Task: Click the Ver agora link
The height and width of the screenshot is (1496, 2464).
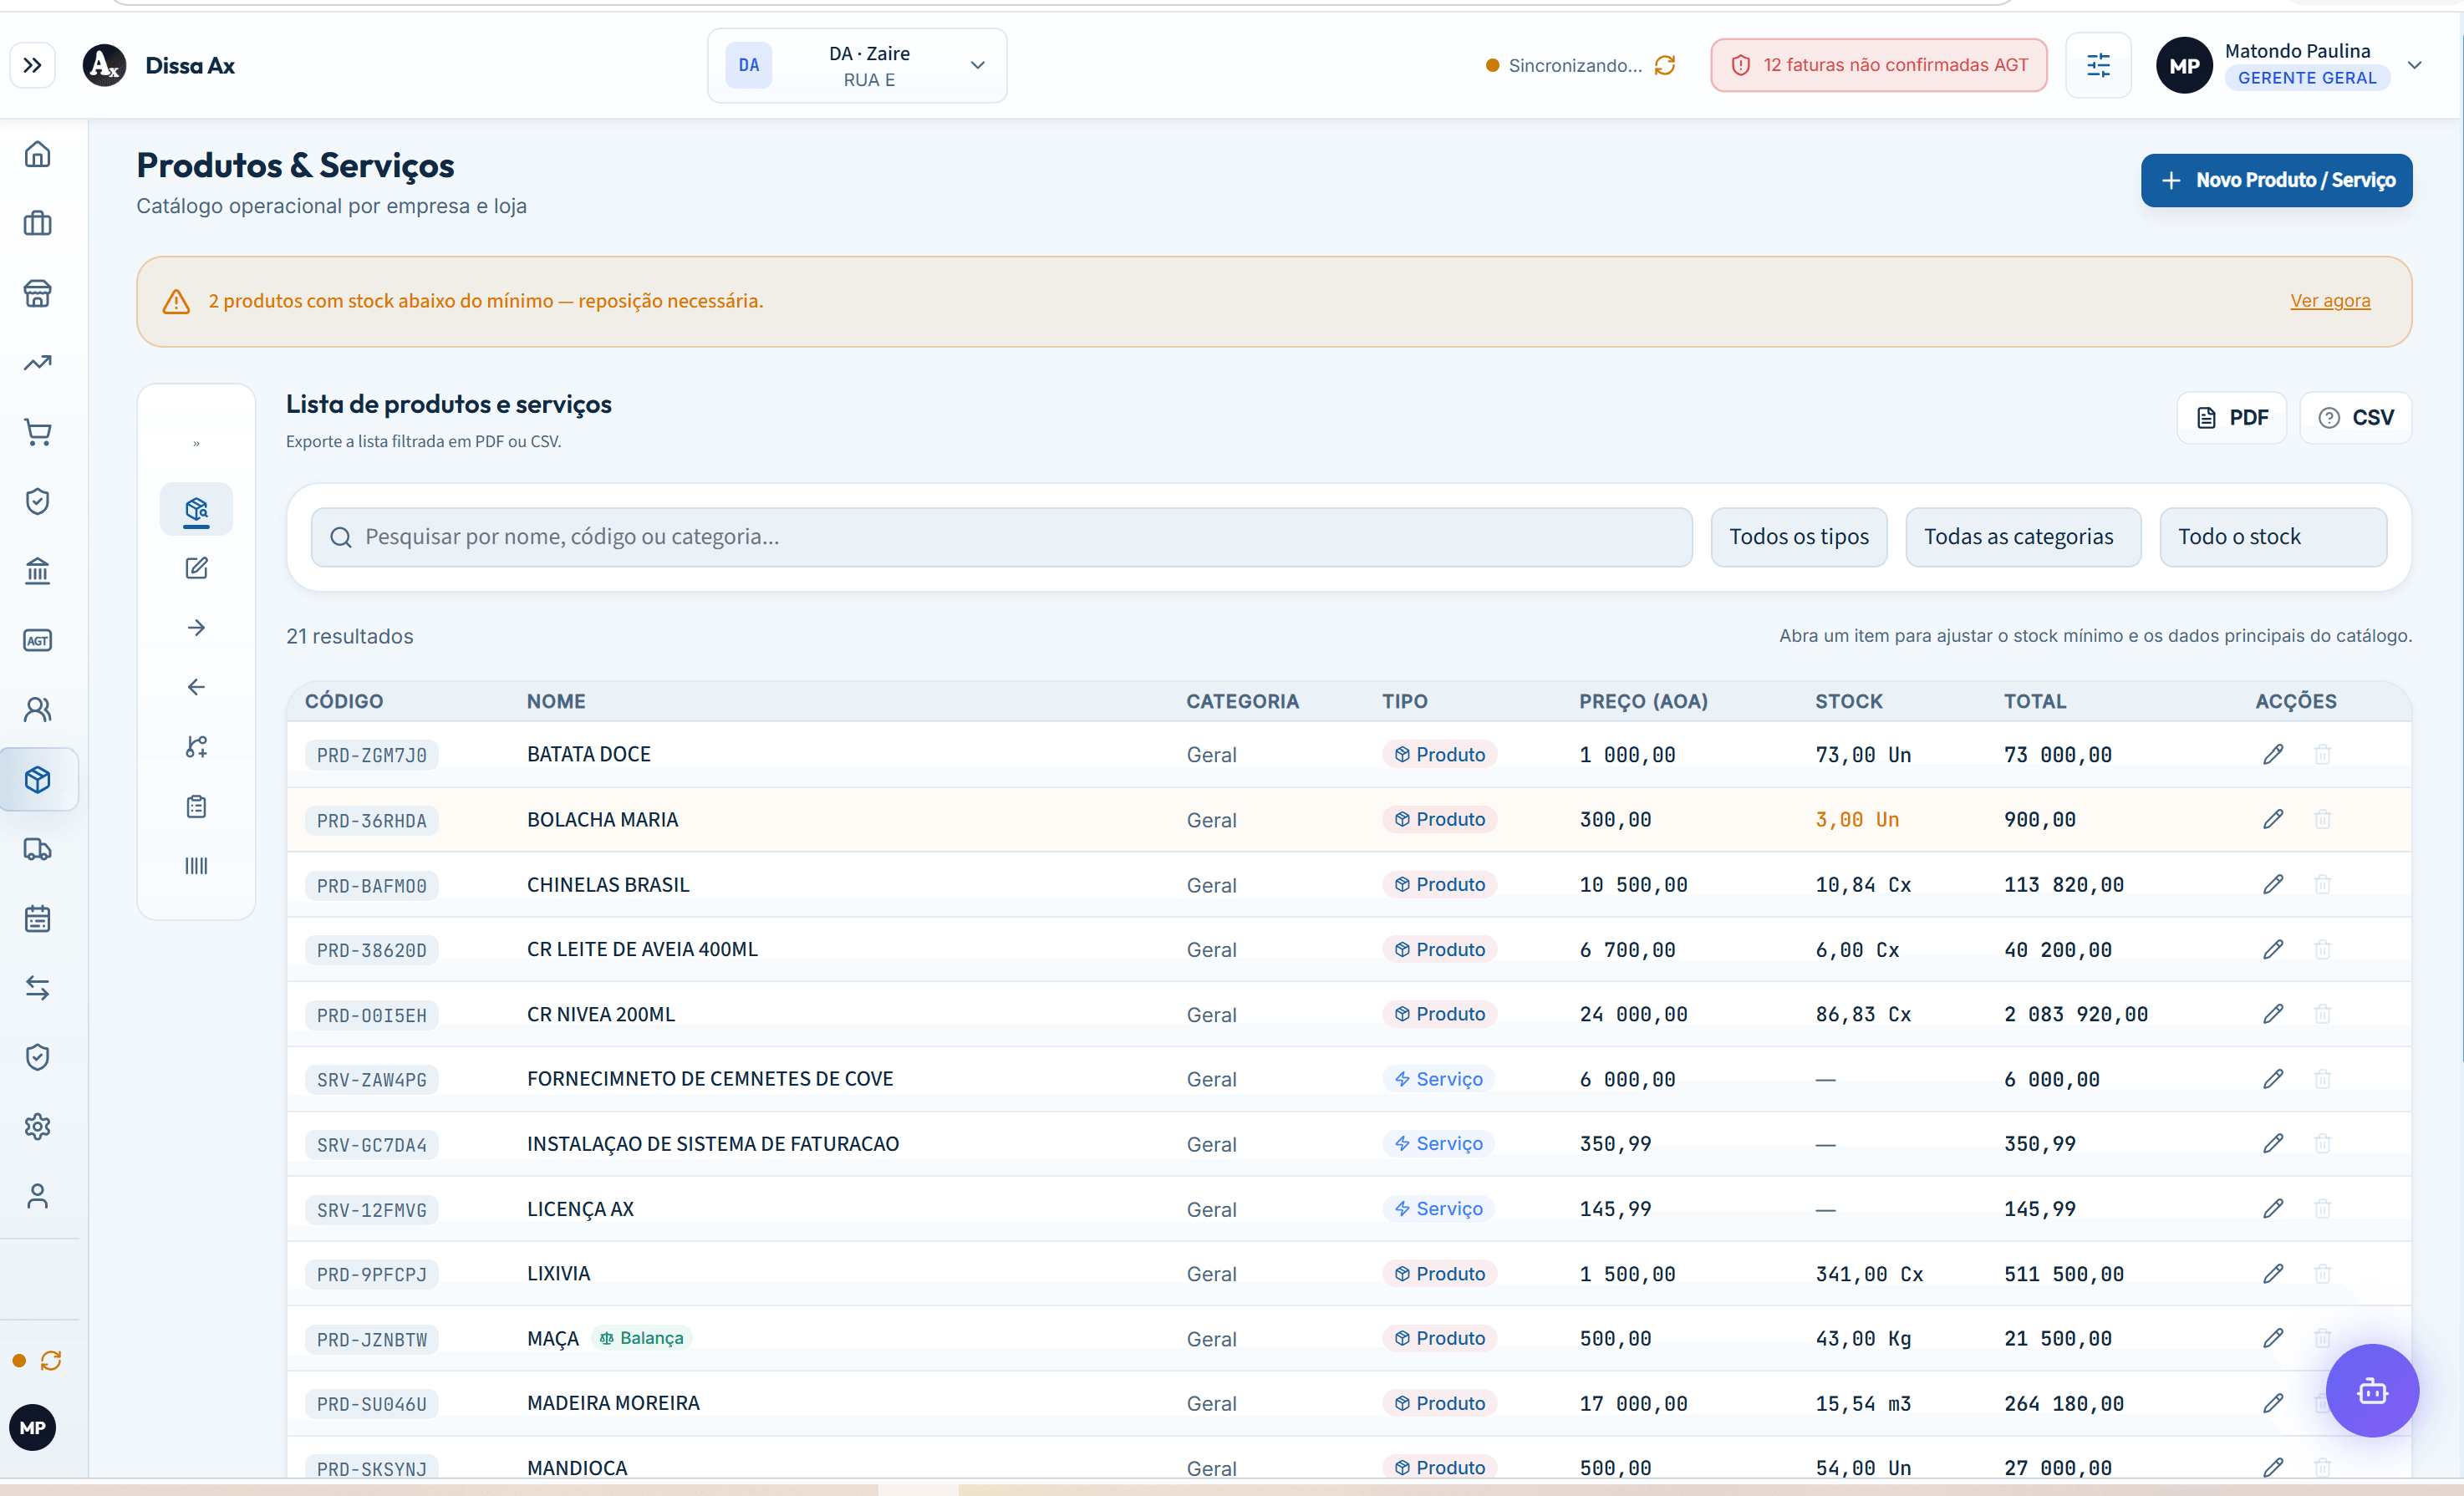Action: [2330, 300]
